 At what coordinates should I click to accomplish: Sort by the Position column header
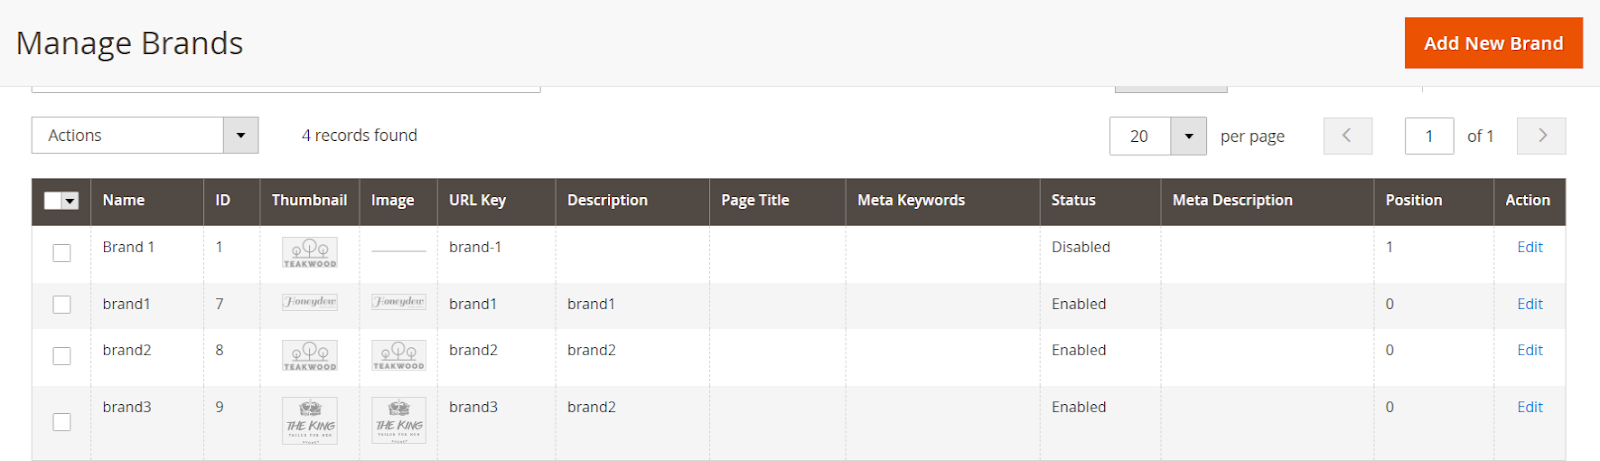pyautogui.click(x=1413, y=200)
